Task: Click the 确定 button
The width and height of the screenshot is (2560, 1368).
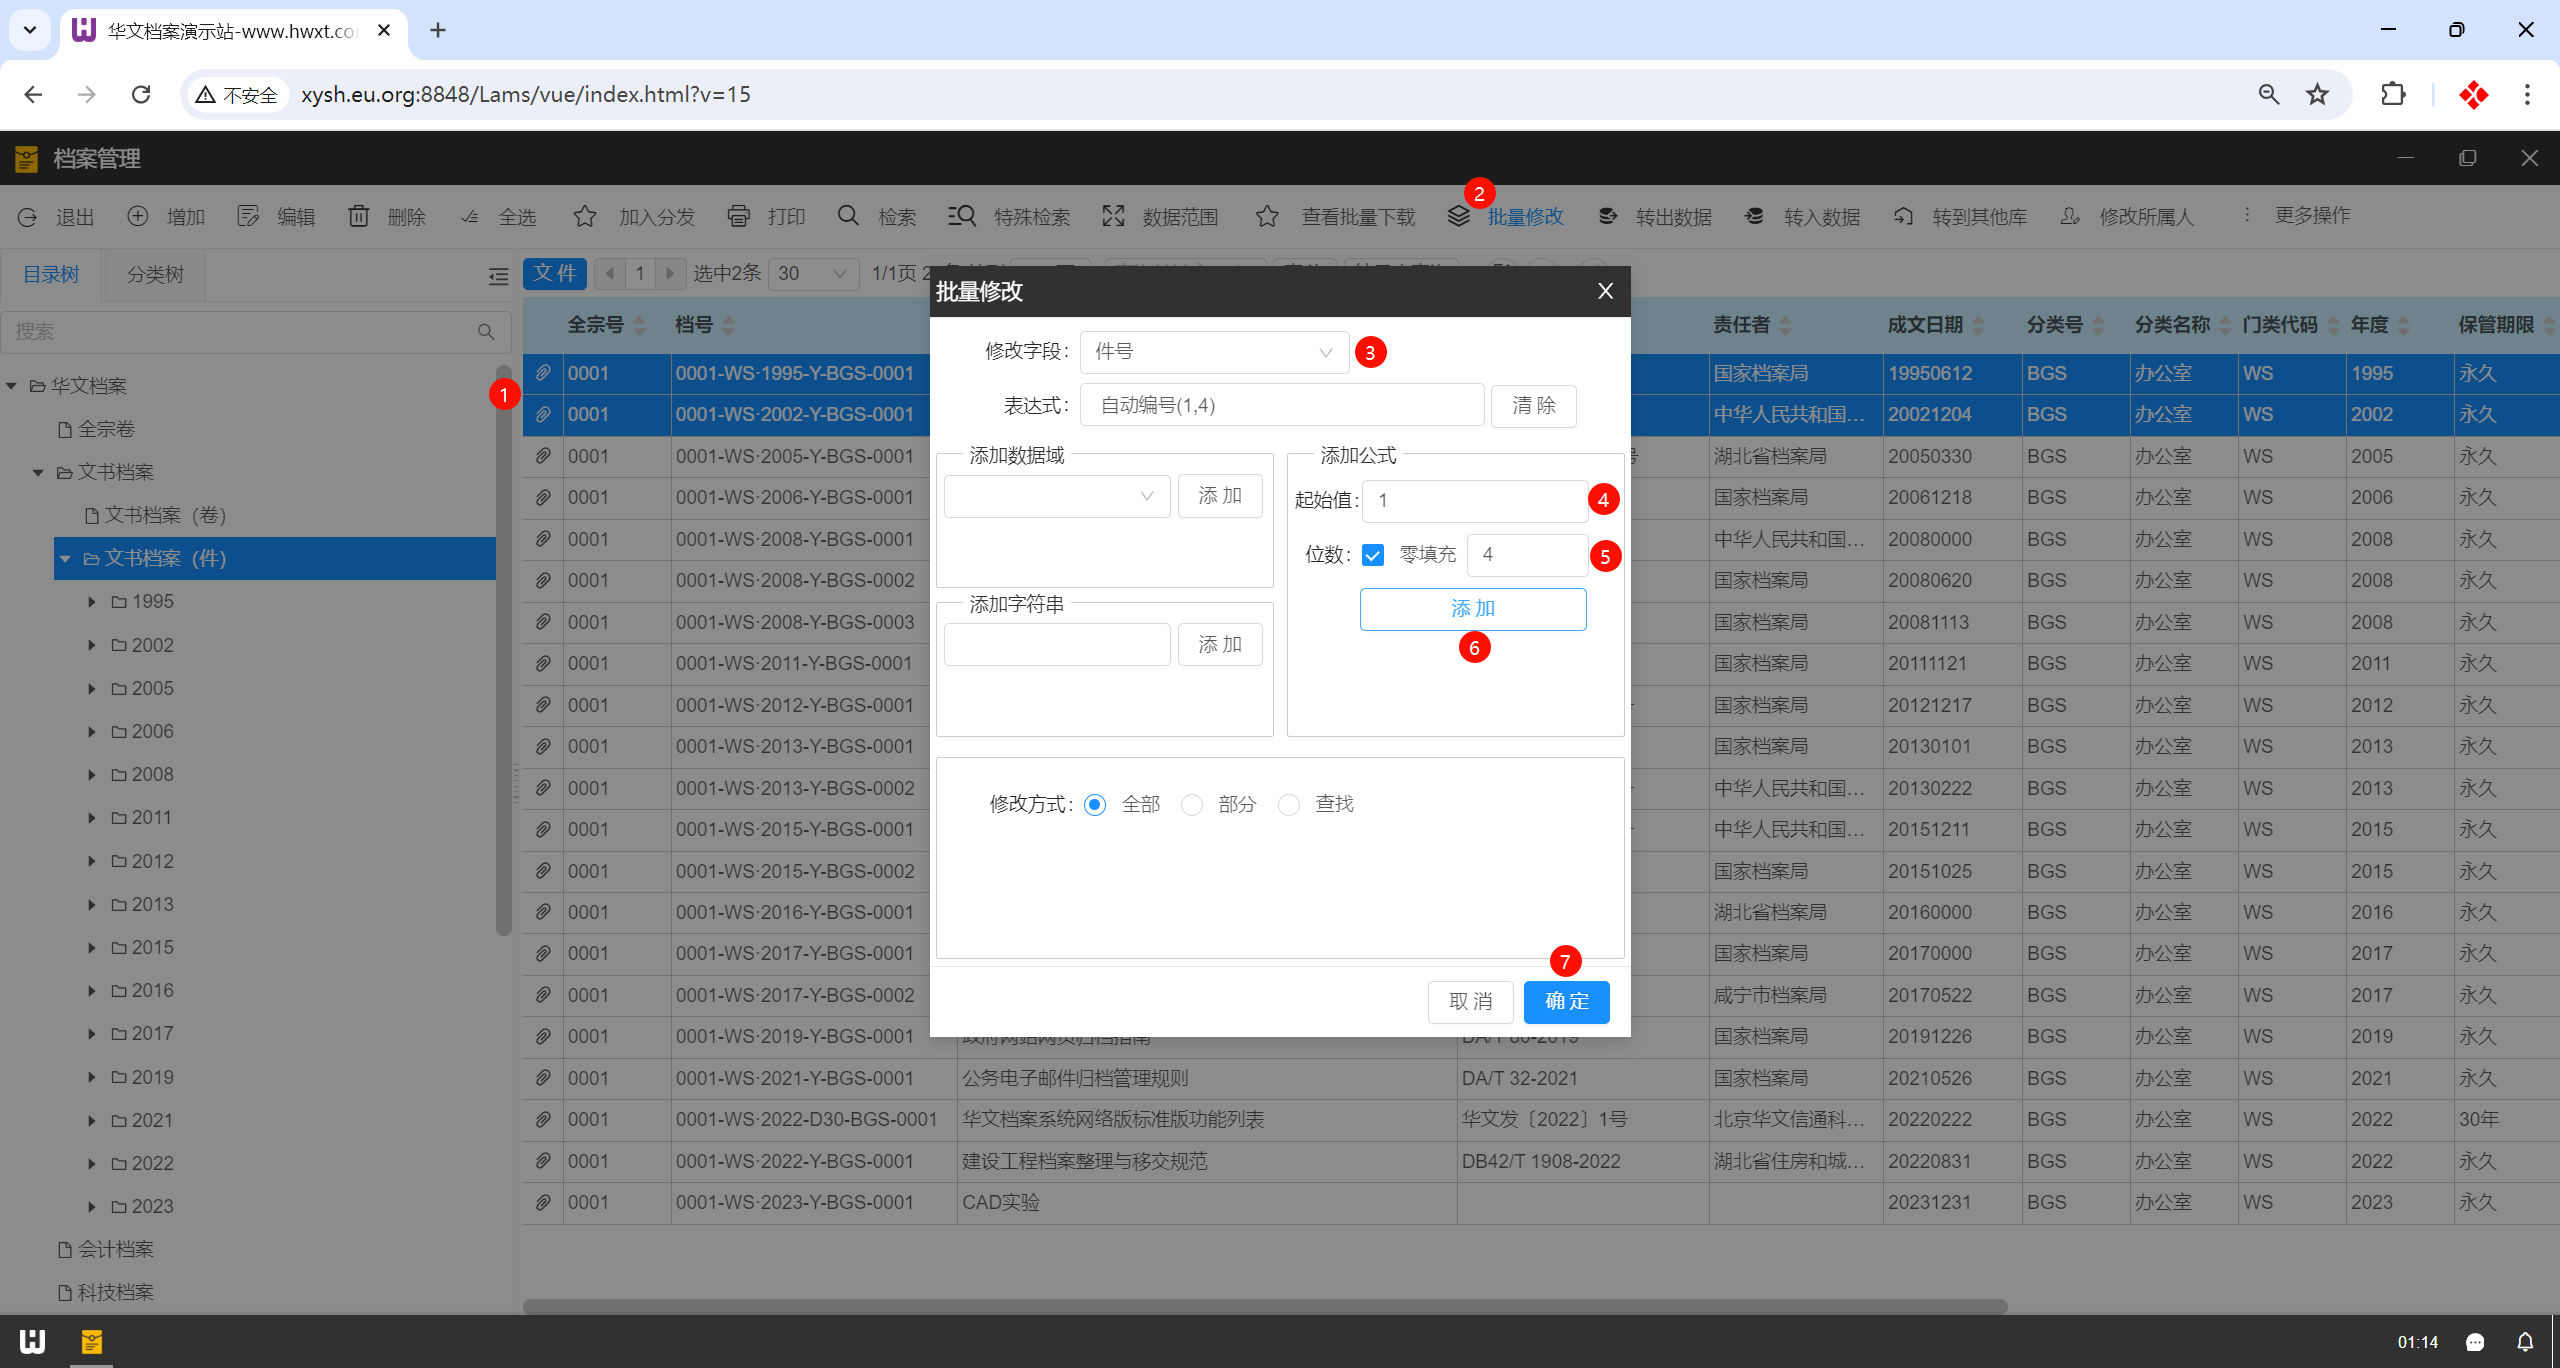Action: [x=1566, y=1002]
